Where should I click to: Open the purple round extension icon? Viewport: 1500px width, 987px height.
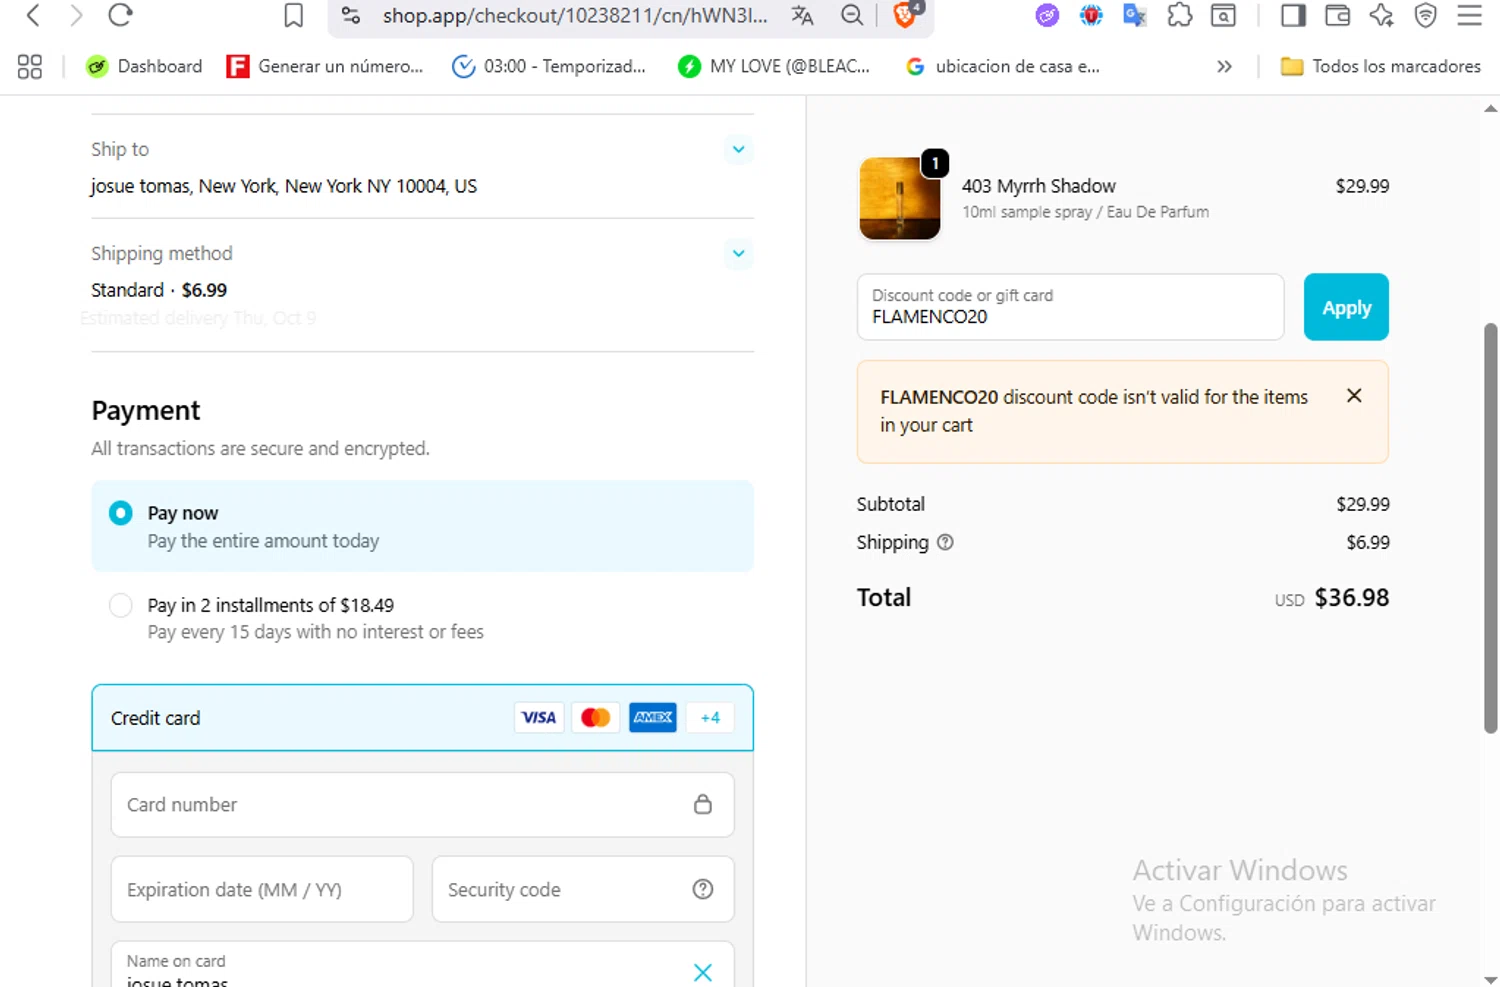[x=1047, y=15]
